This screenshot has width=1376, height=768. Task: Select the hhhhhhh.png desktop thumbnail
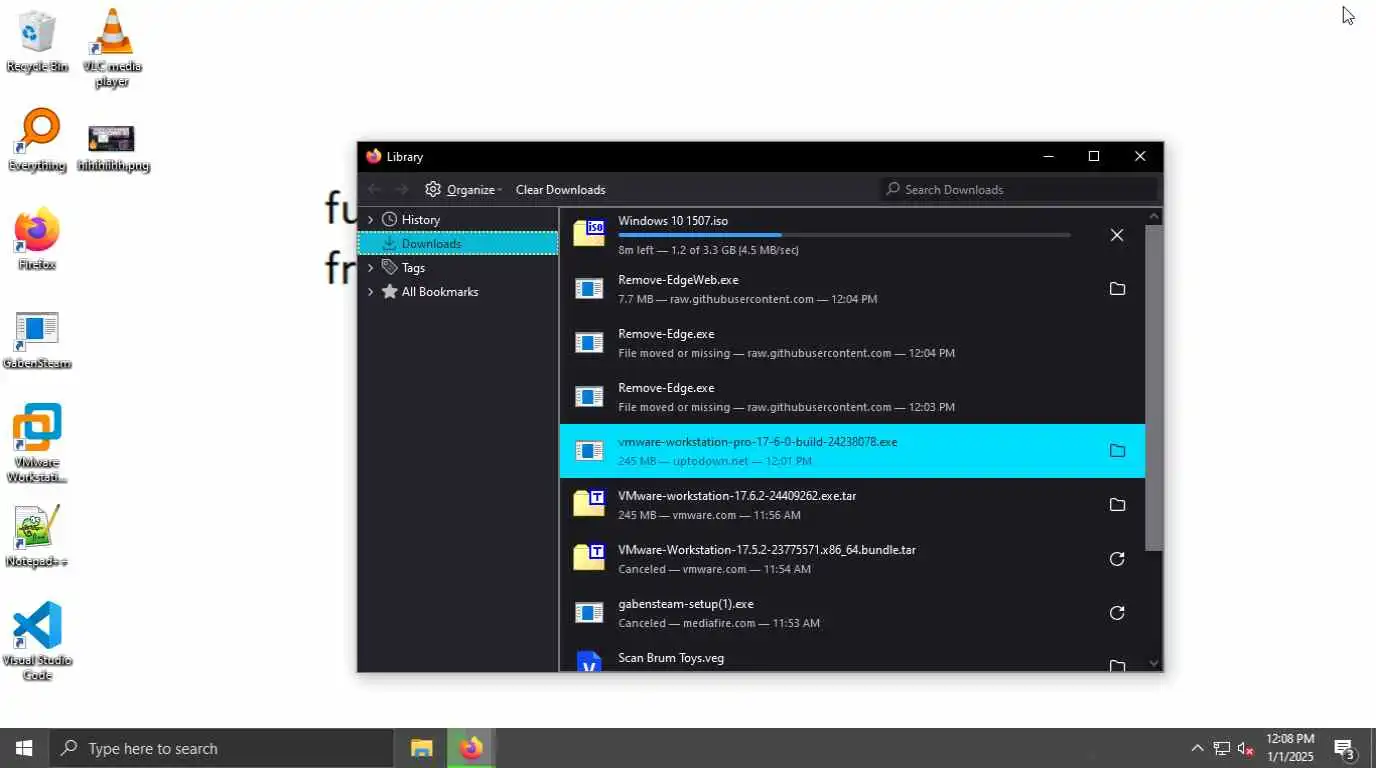[112, 148]
